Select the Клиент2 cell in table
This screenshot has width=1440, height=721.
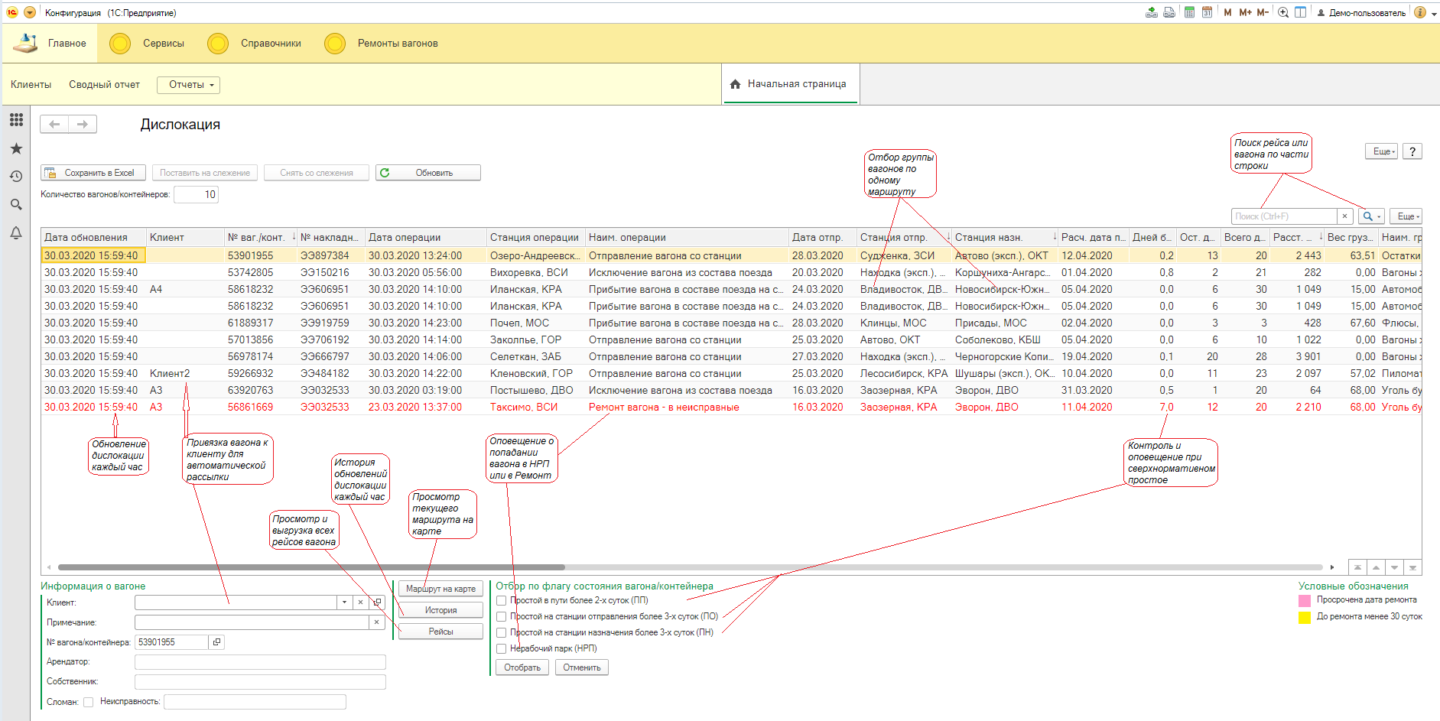click(185, 373)
